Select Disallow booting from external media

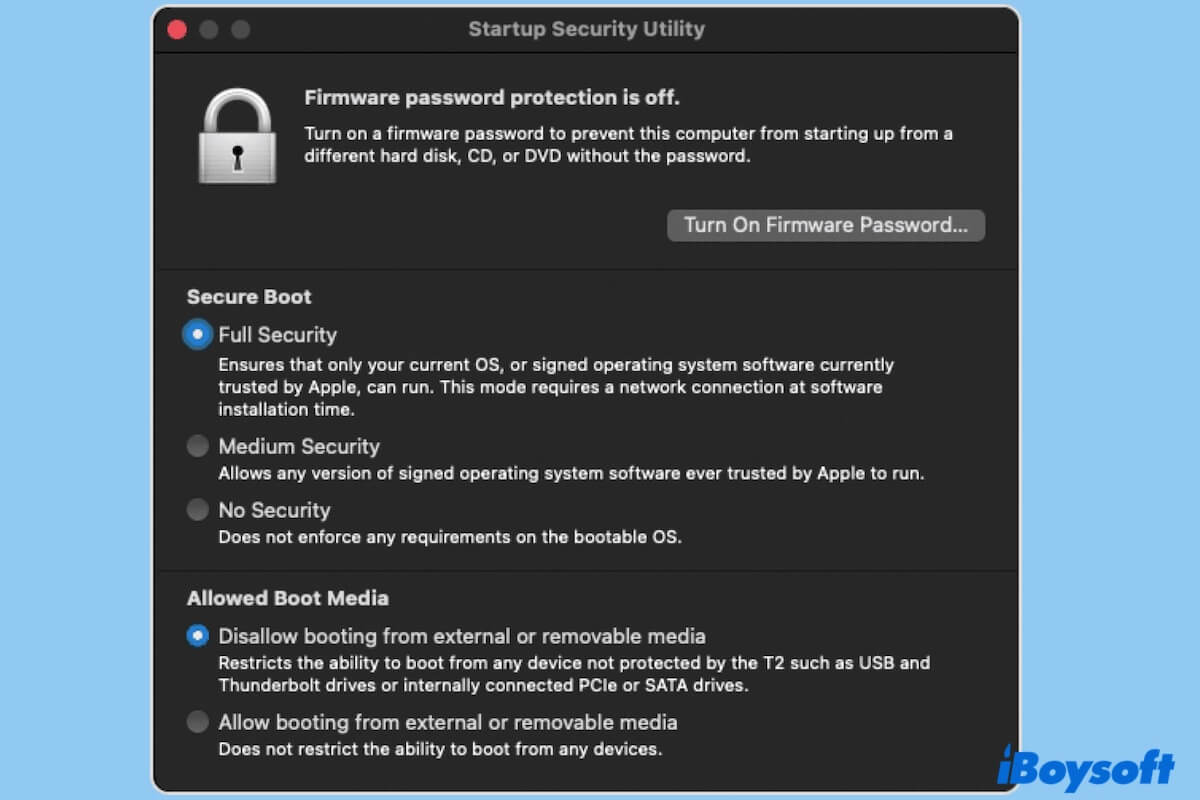point(198,636)
